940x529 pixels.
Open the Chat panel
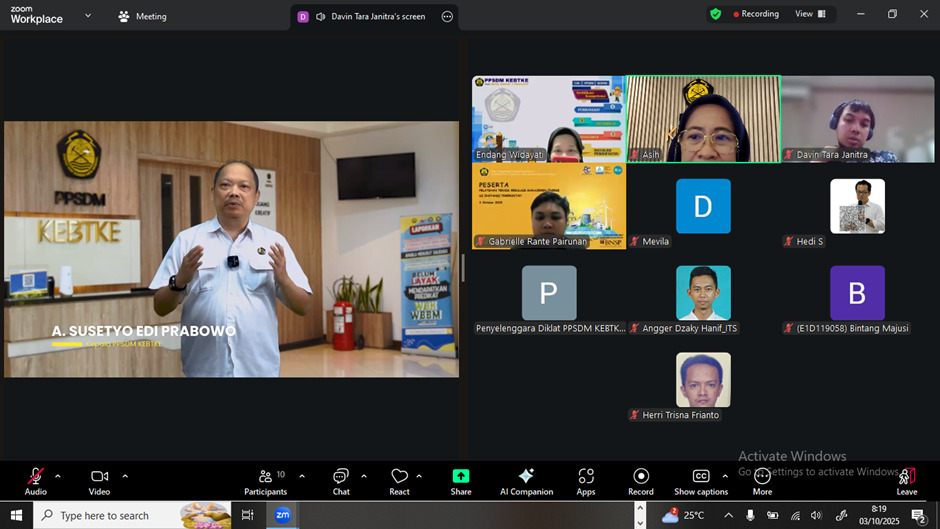[x=341, y=480]
